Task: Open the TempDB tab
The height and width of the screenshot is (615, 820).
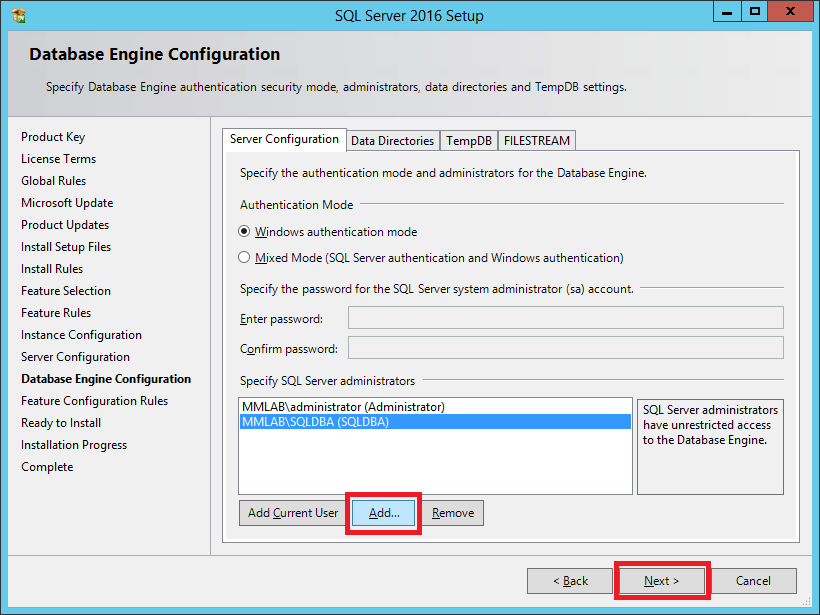Action: (469, 141)
